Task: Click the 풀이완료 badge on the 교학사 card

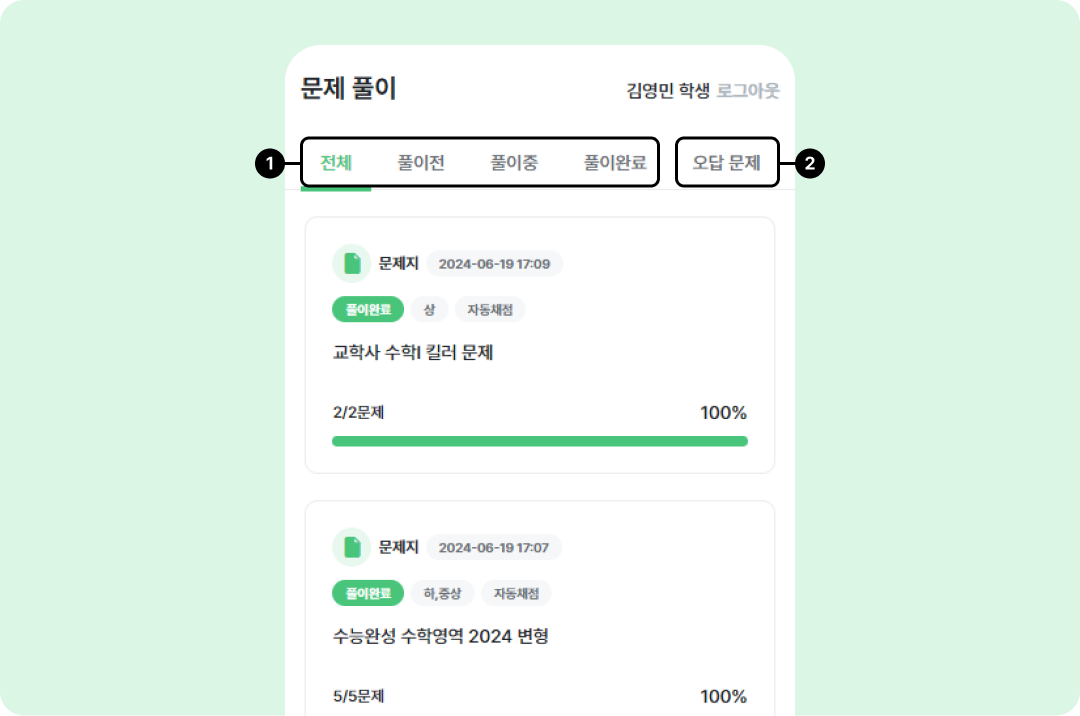Action: (x=368, y=310)
